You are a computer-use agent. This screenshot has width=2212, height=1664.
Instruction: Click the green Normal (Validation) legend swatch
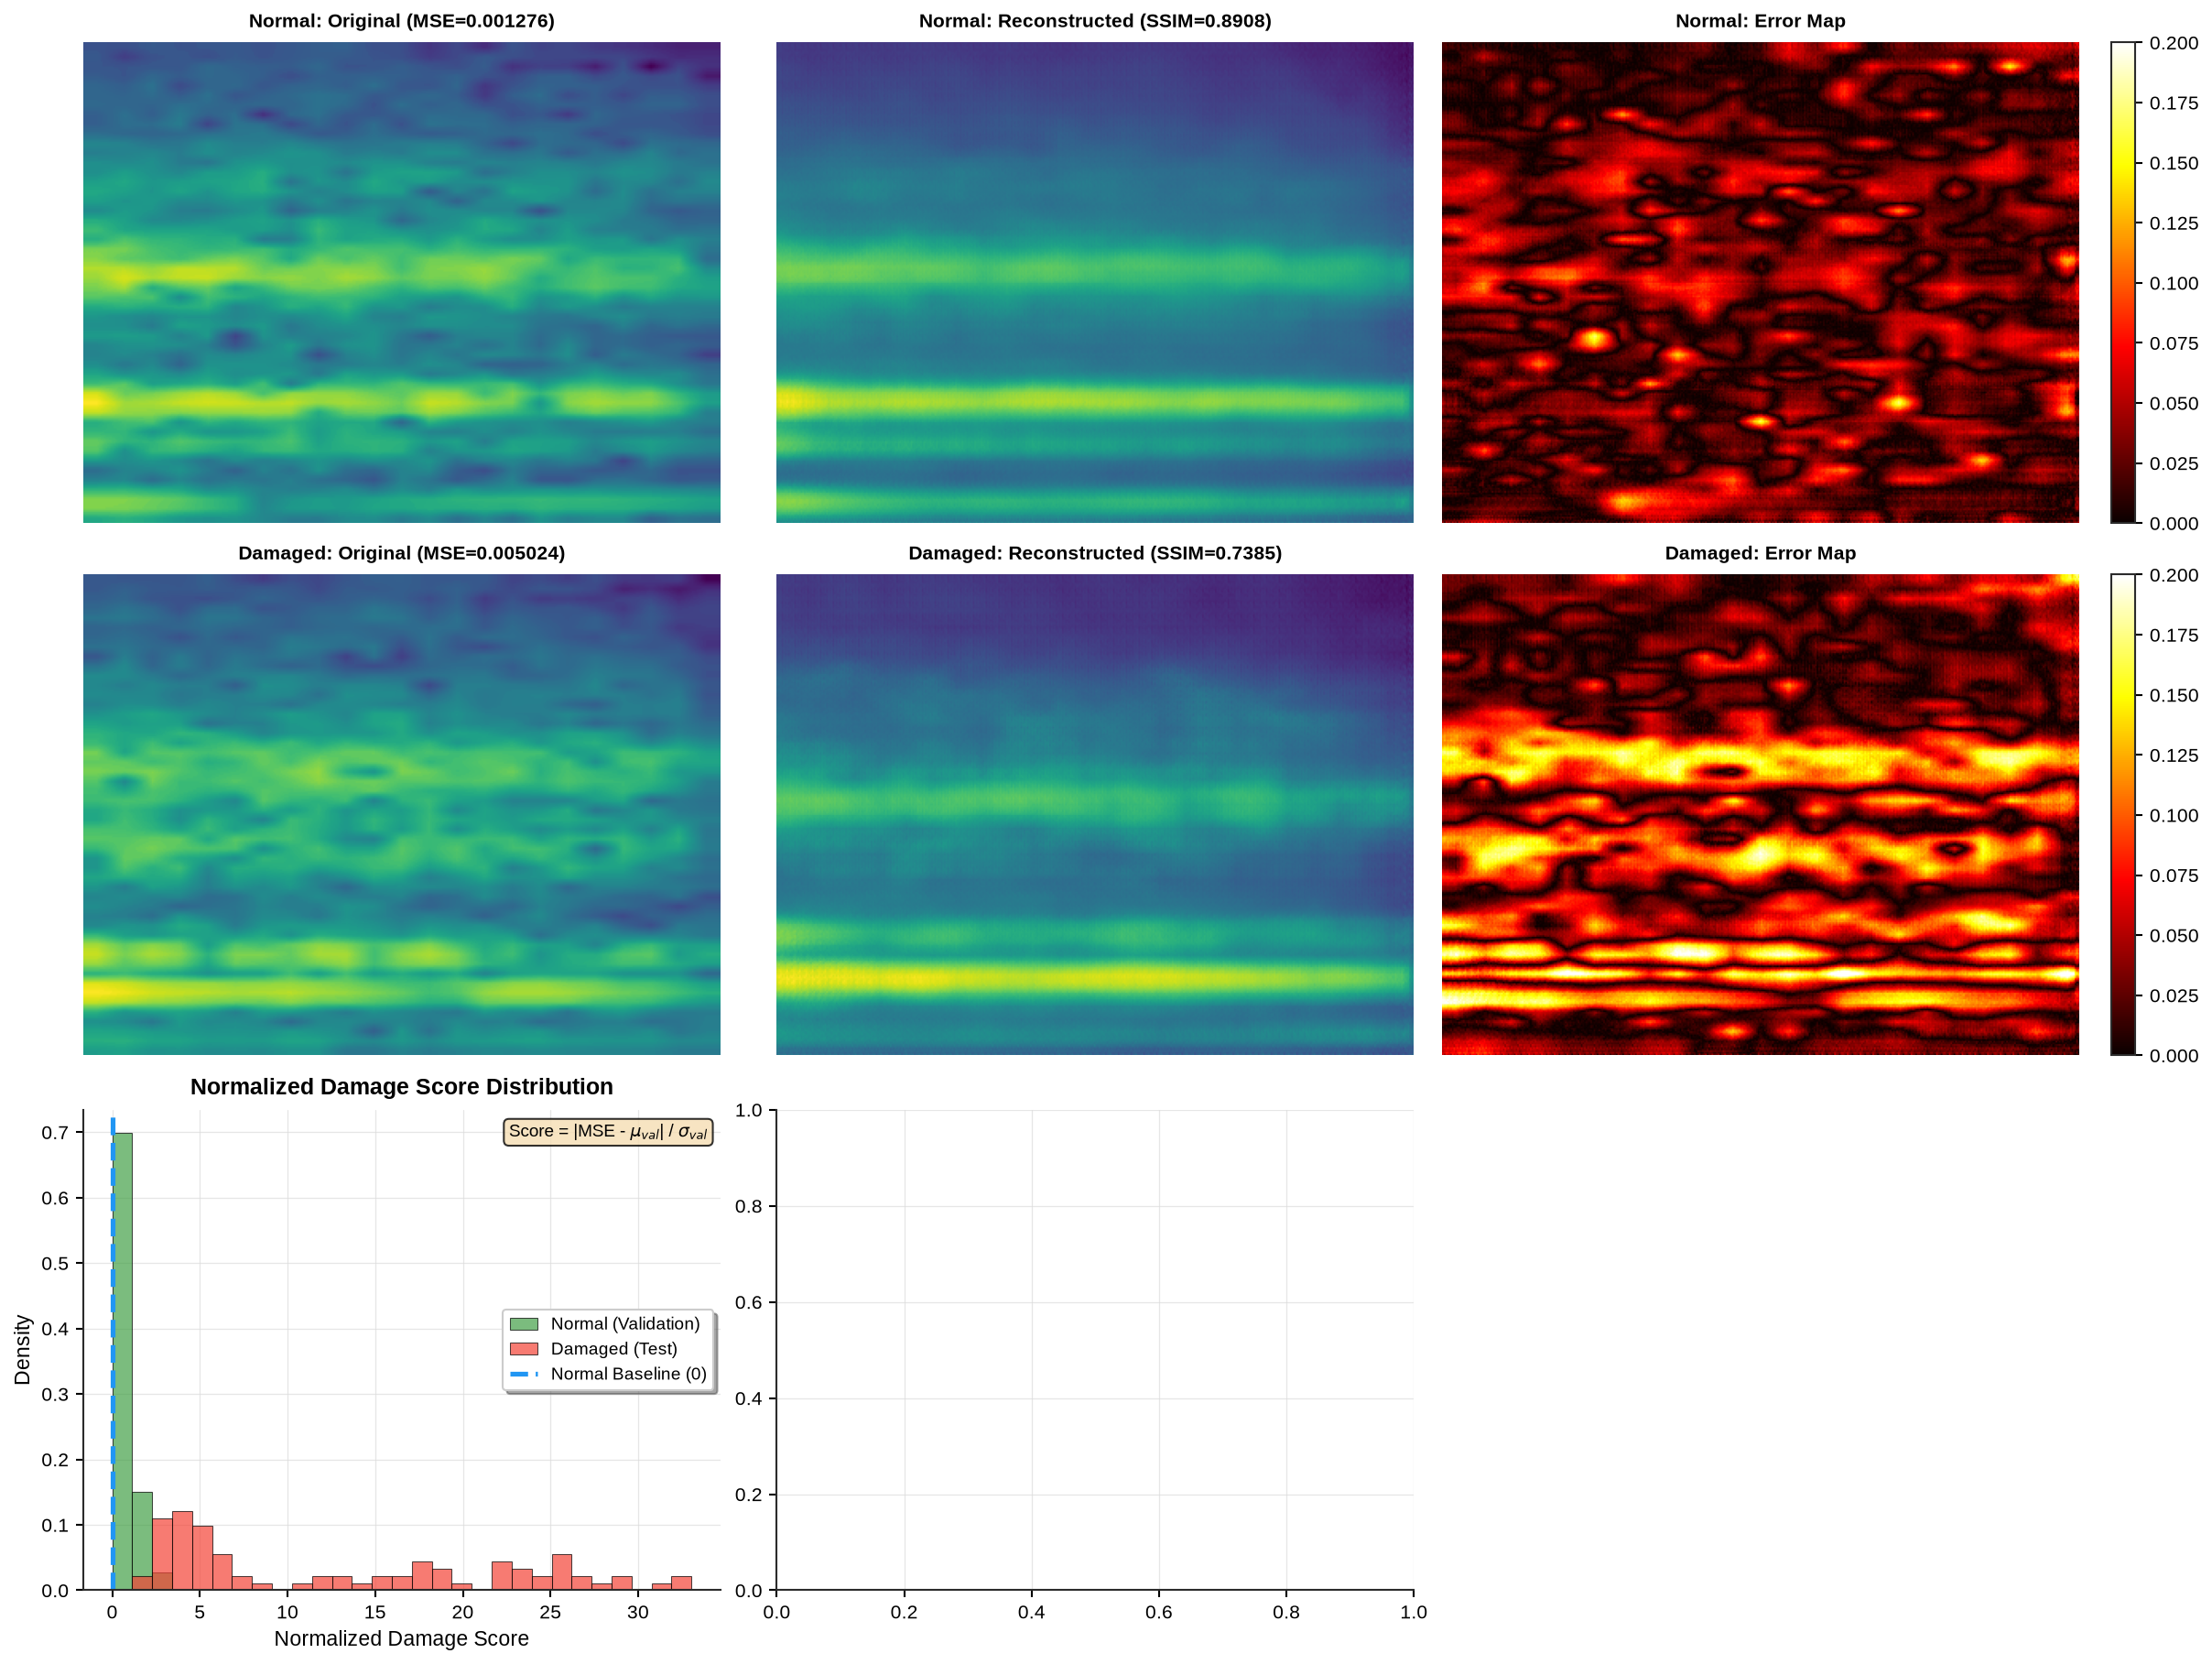[x=524, y=1324]
